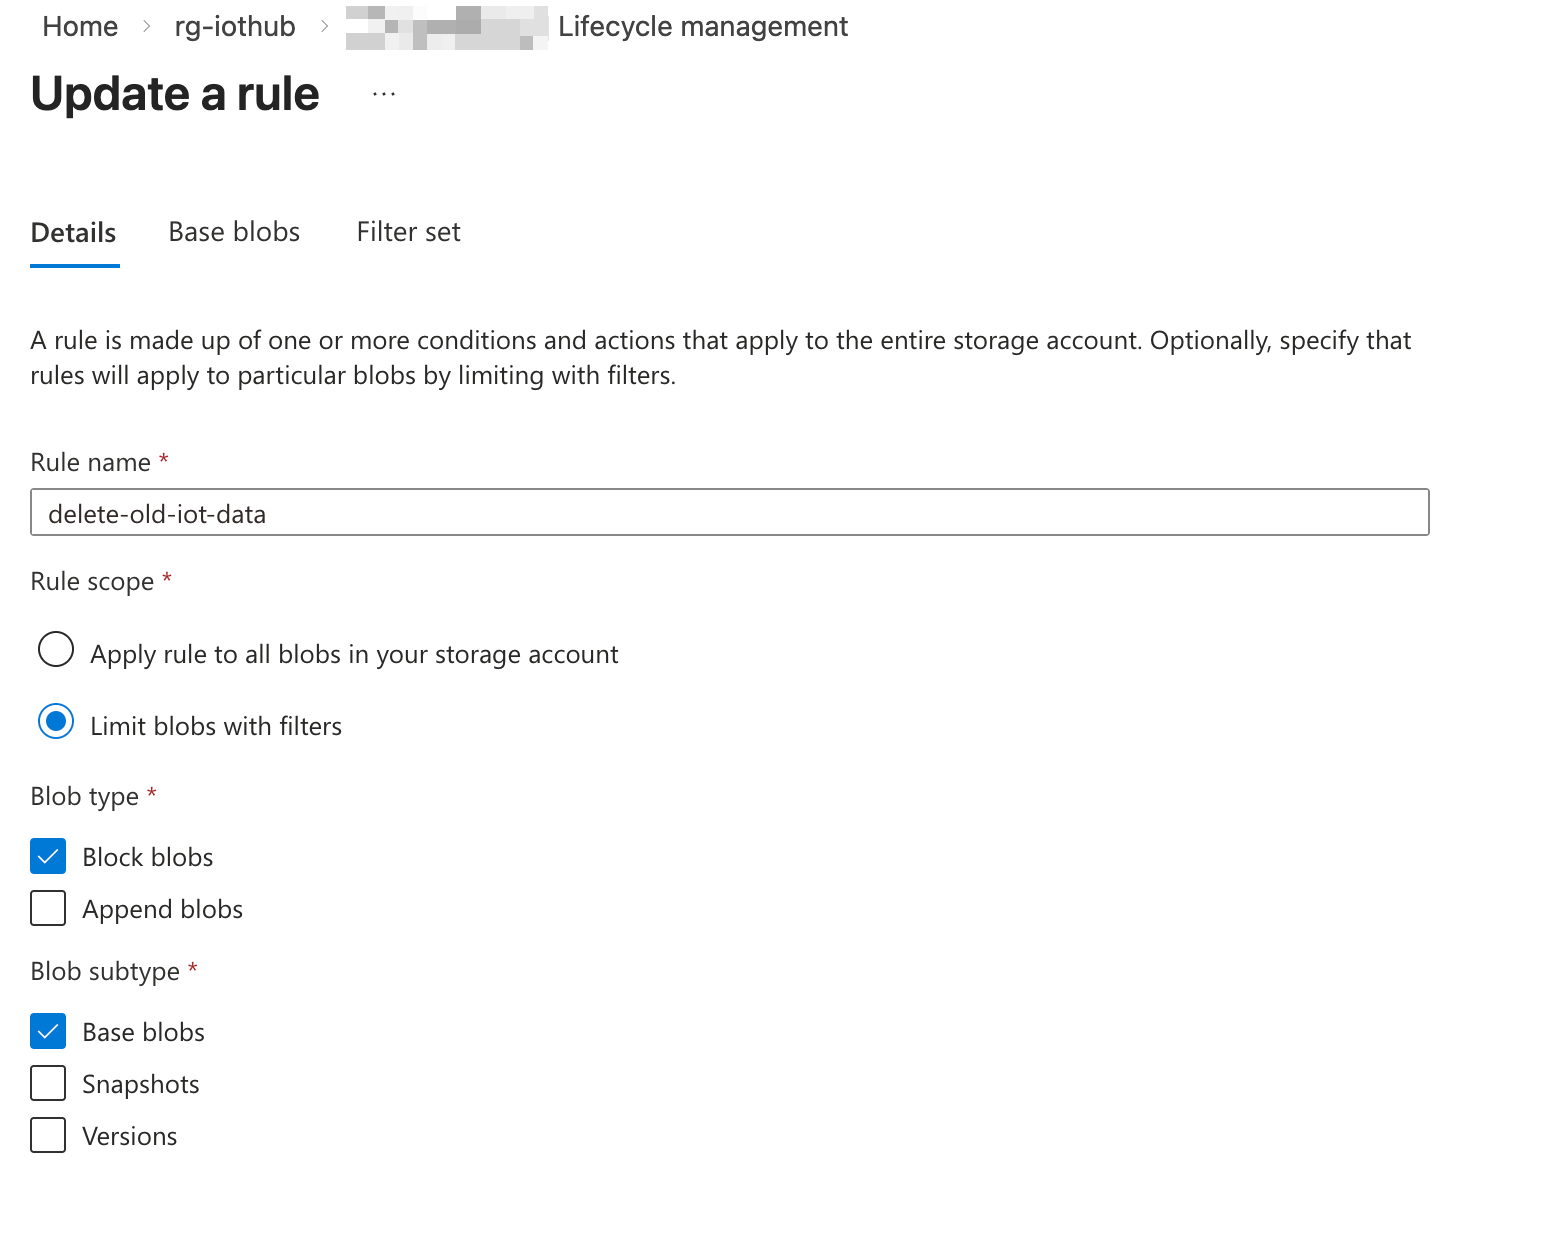This screenshot has height=1258, width=1544.
Task: Open the ellipsis menu beside Update a rule
Action: point(384,94)
